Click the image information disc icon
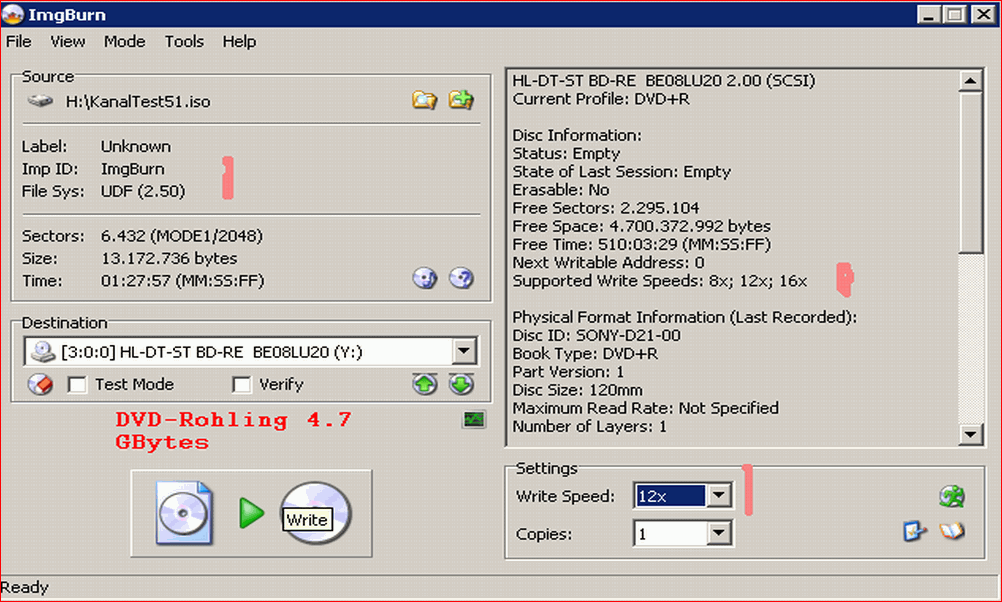 [425, 279]
